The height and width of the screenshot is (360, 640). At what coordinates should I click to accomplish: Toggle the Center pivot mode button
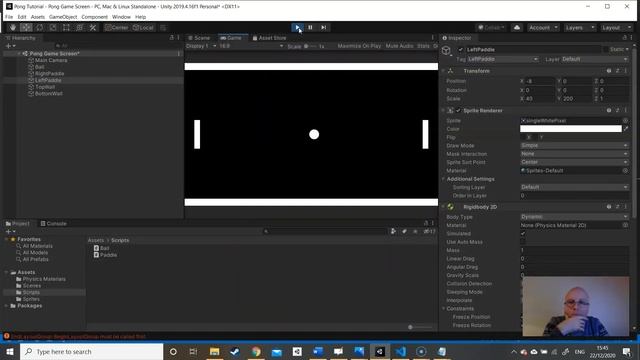coord(117,27)
